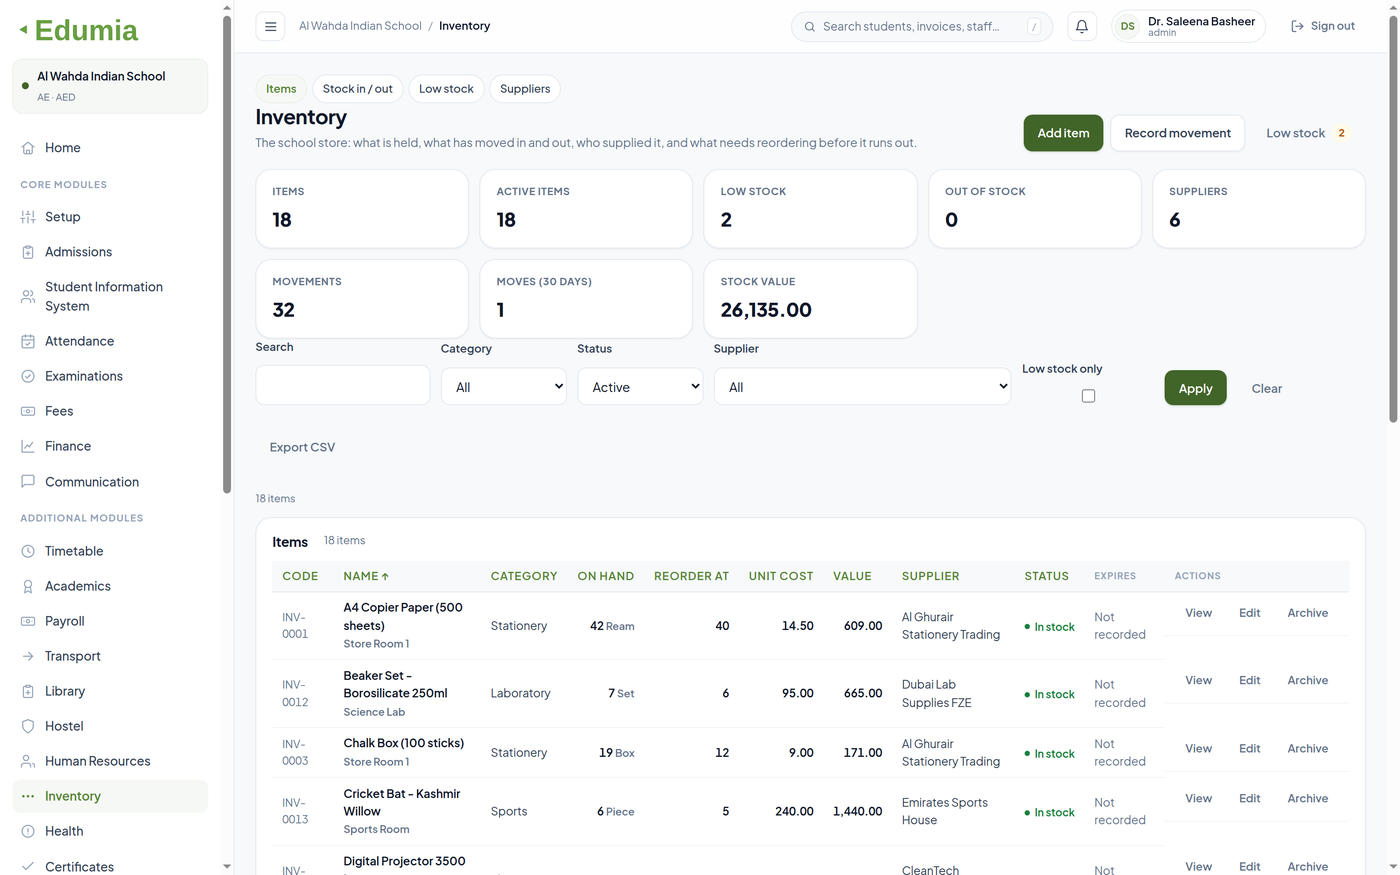
Task: Open the notifications bell
Action: pyautogui.click(x=1081, y=27)
